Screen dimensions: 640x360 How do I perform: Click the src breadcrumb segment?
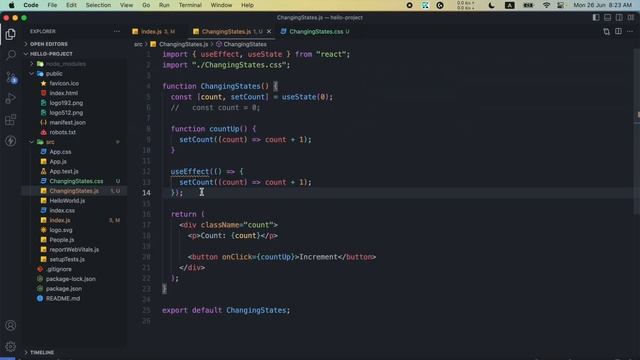click(x=138, y=44)
